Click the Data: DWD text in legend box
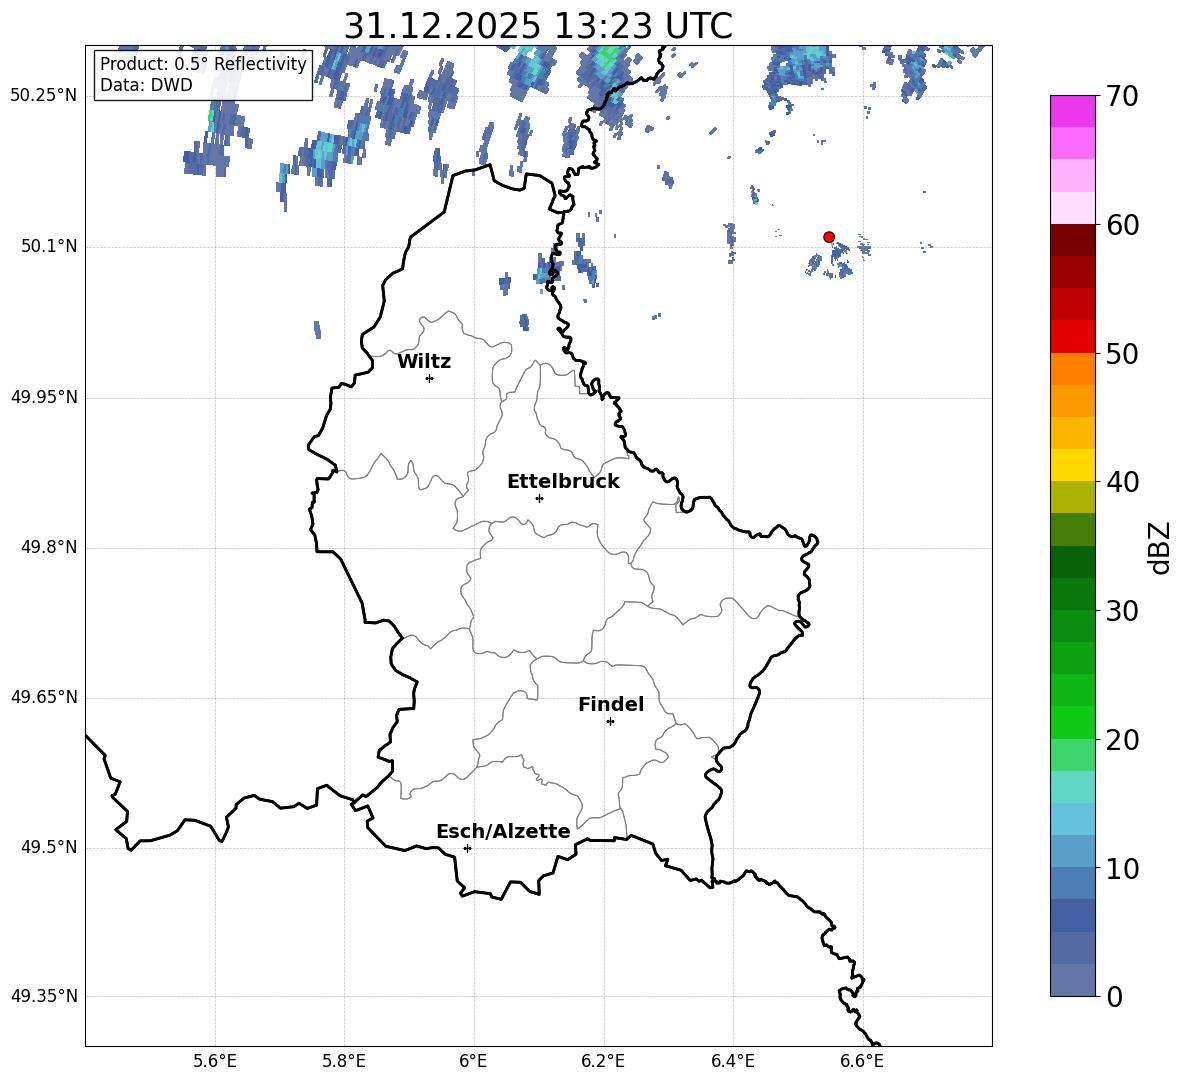The image size is (1184, 1081). click(146, 86)
